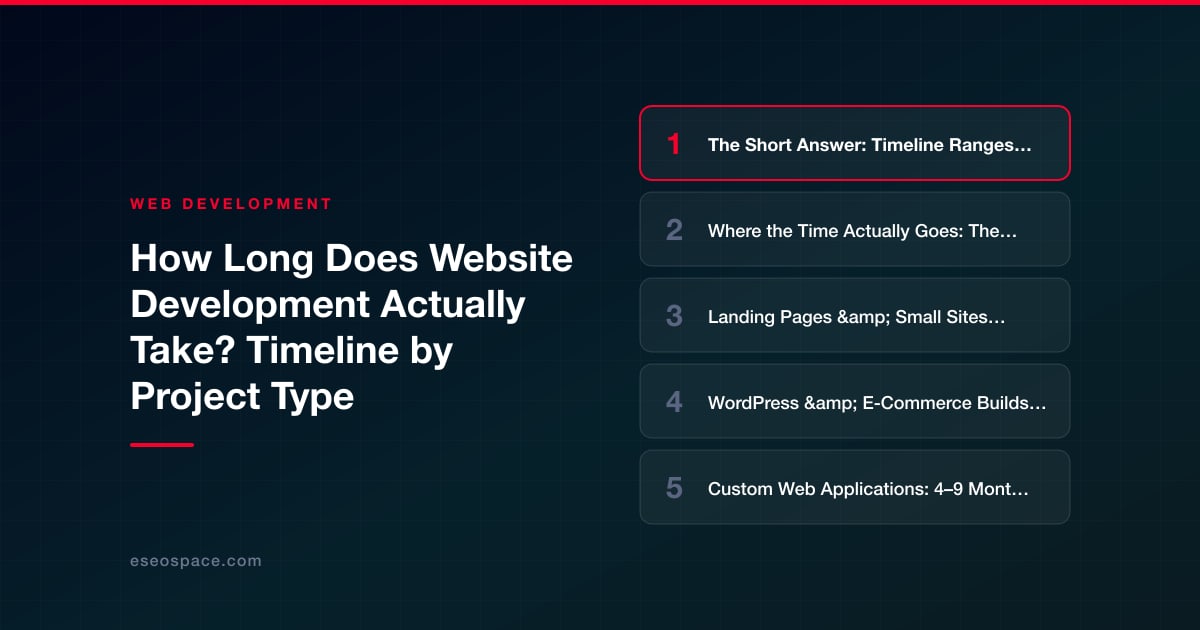Visit the eseospace.com link
The image size is (1200, 630).
click(x=196, y=561)
